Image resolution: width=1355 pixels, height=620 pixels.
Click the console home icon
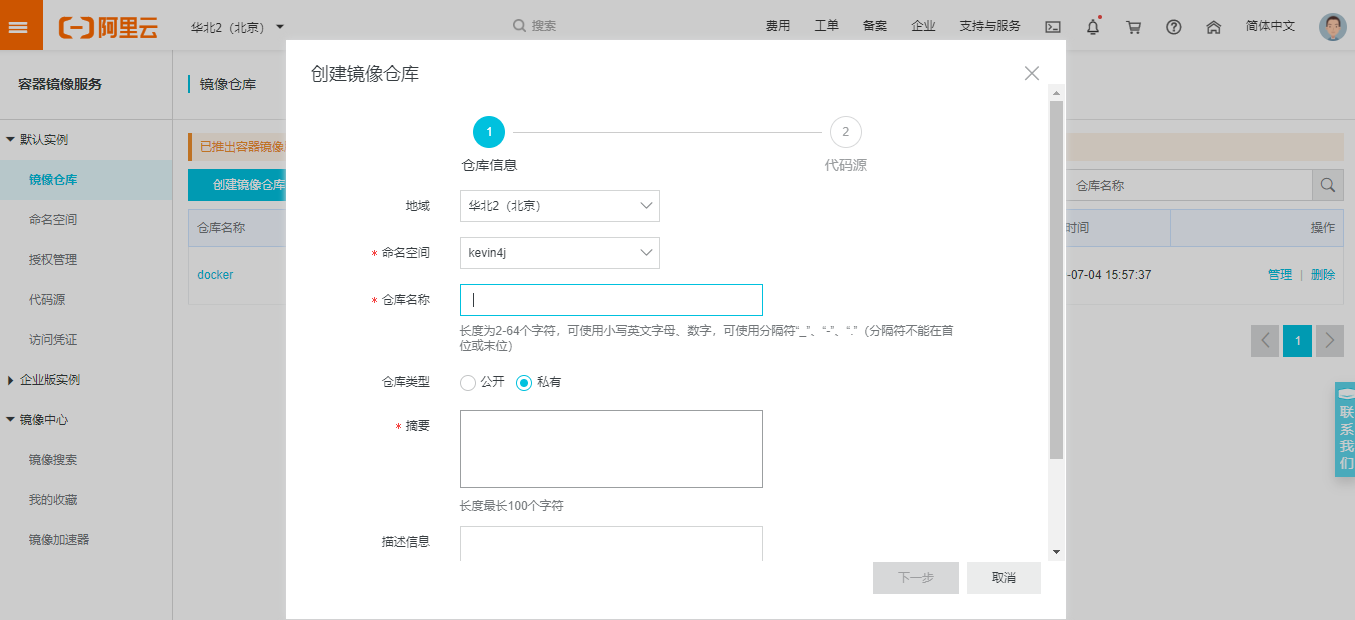click(1214, 27)
